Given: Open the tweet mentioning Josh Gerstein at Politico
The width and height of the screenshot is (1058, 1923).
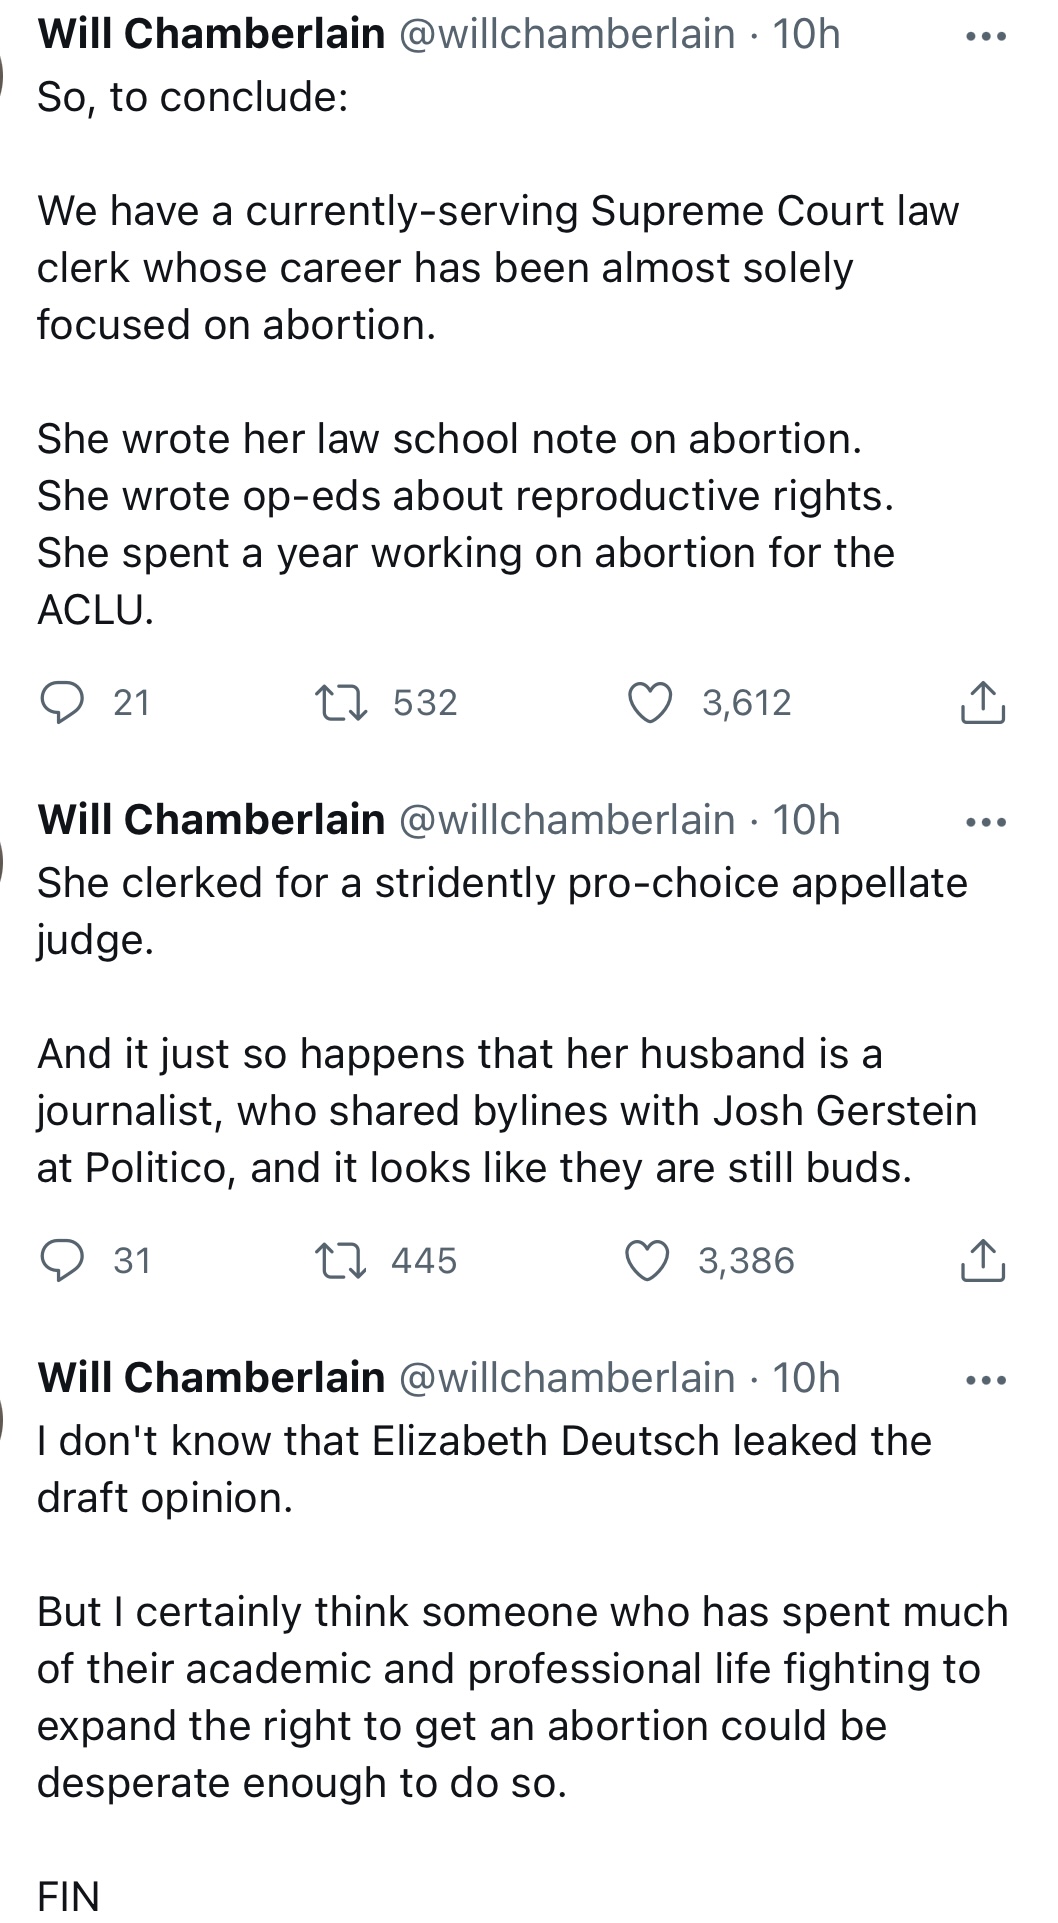Looking at the screenshot, I should click(507, 1025).
